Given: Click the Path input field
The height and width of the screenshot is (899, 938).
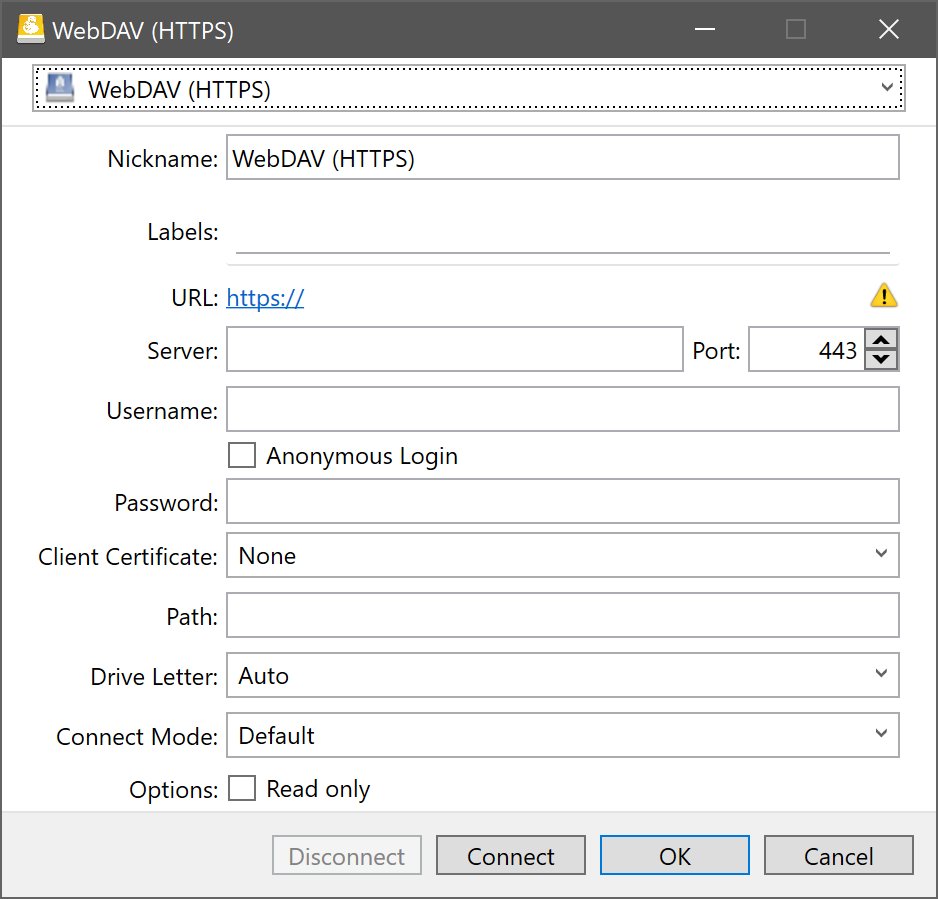Looking at the screenshot, I should pyautogui.click(x=562, y=616).
